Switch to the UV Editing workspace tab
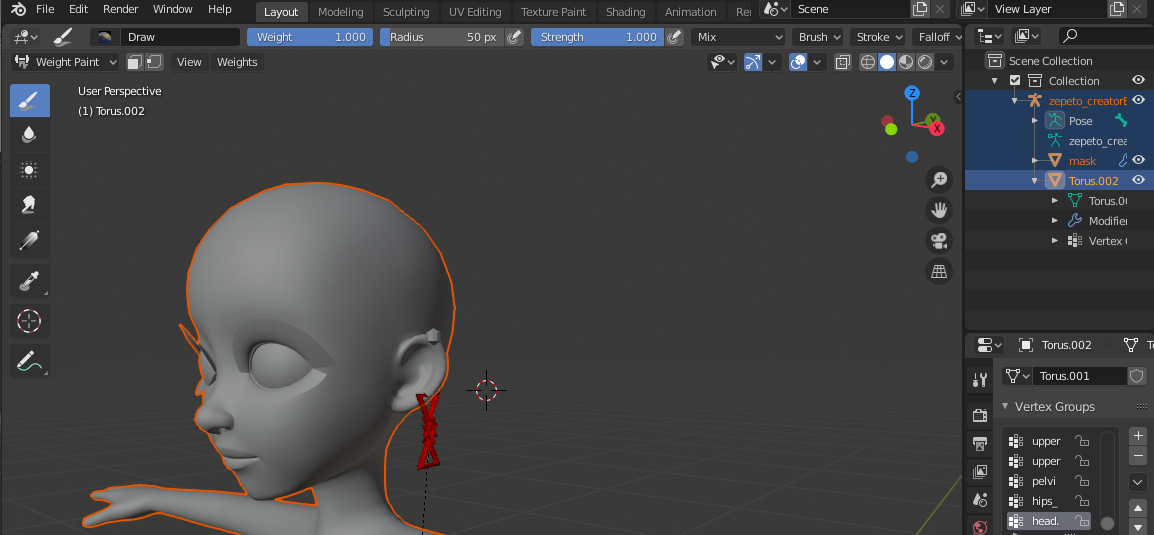The height and width of the screenshot is (535, 1154). coord(475,12)
